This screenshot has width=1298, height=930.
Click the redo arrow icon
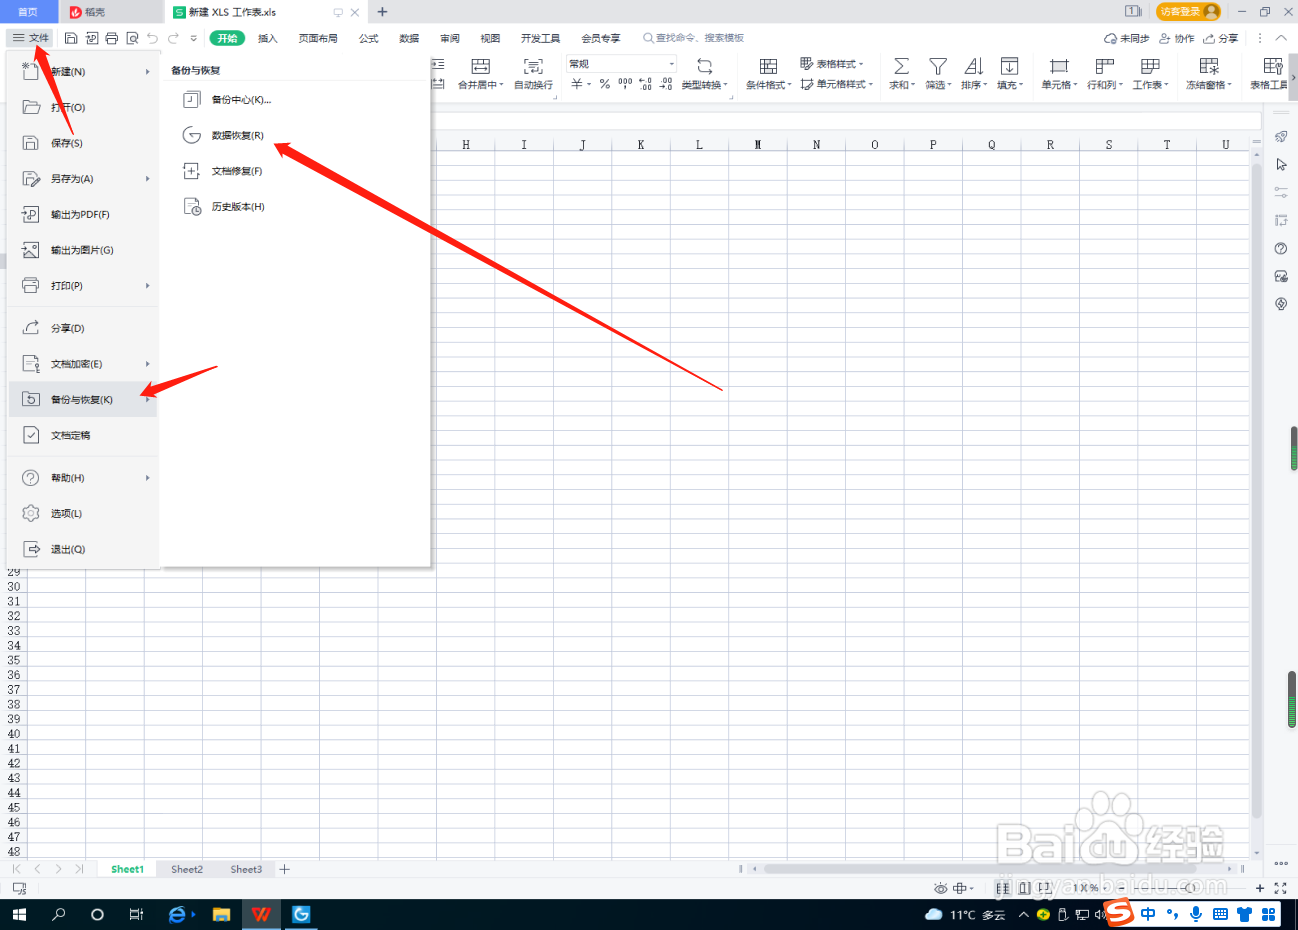click(x=173, y=38)
